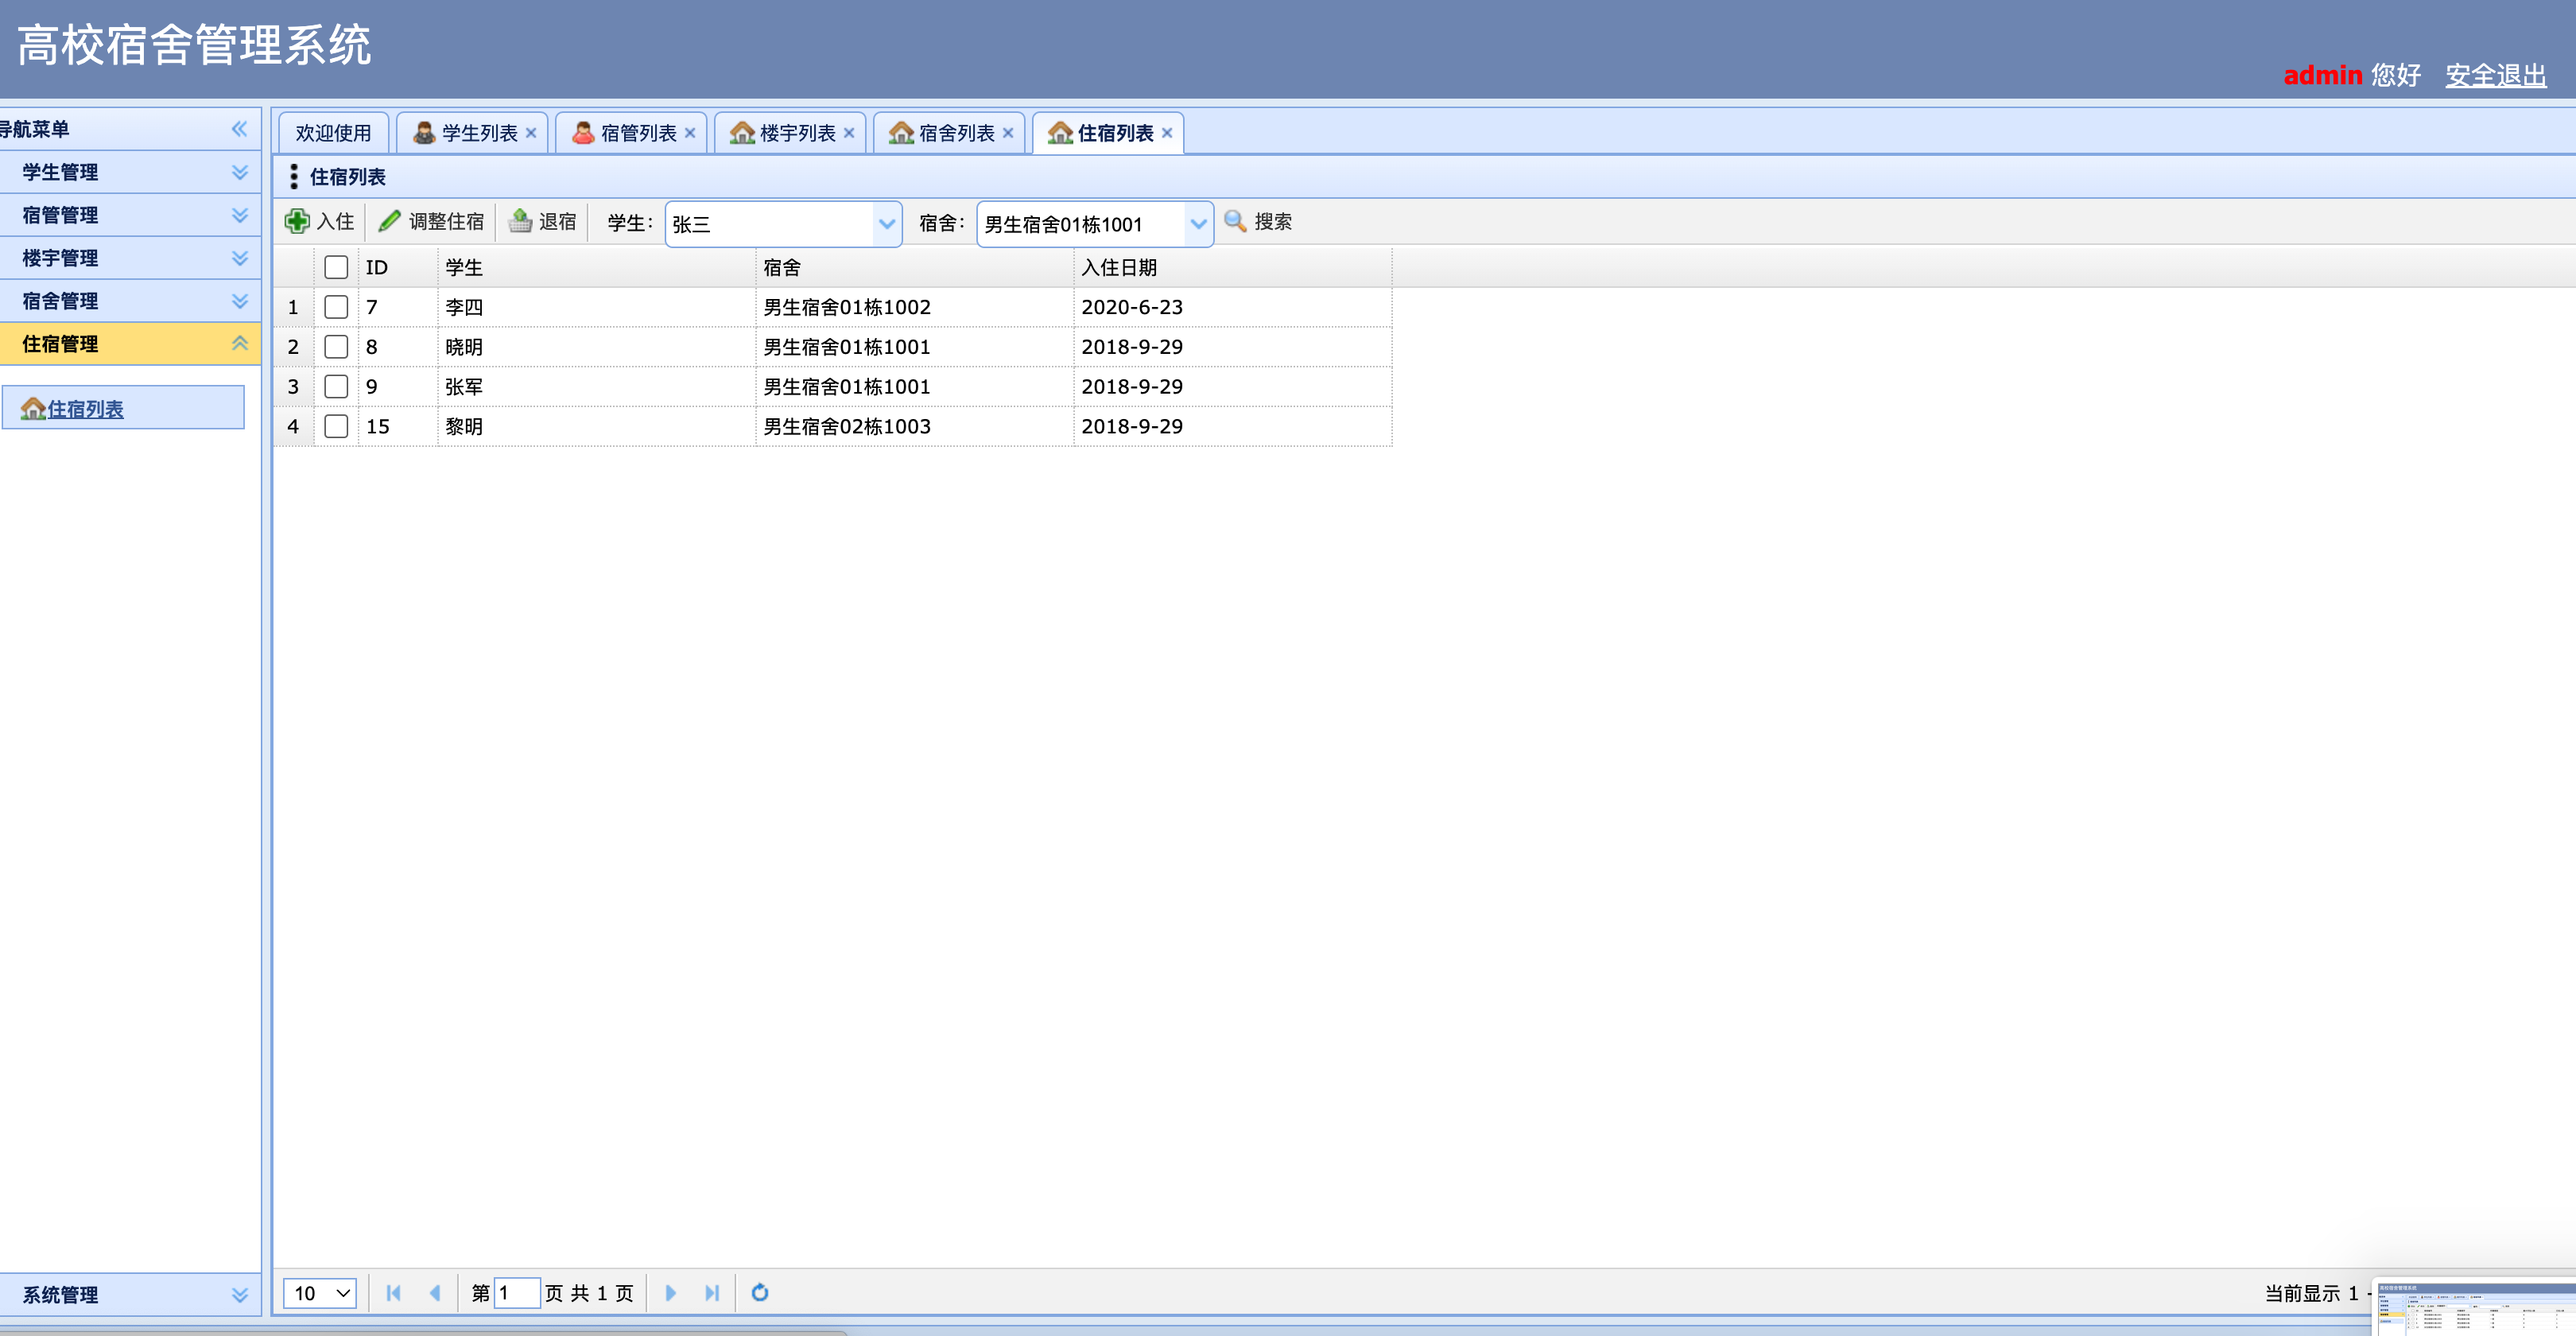The height and width of the screenshot is (1336, 2576).
Task: Go to next page arrow icon
Action: click(x=670, y=1292)
